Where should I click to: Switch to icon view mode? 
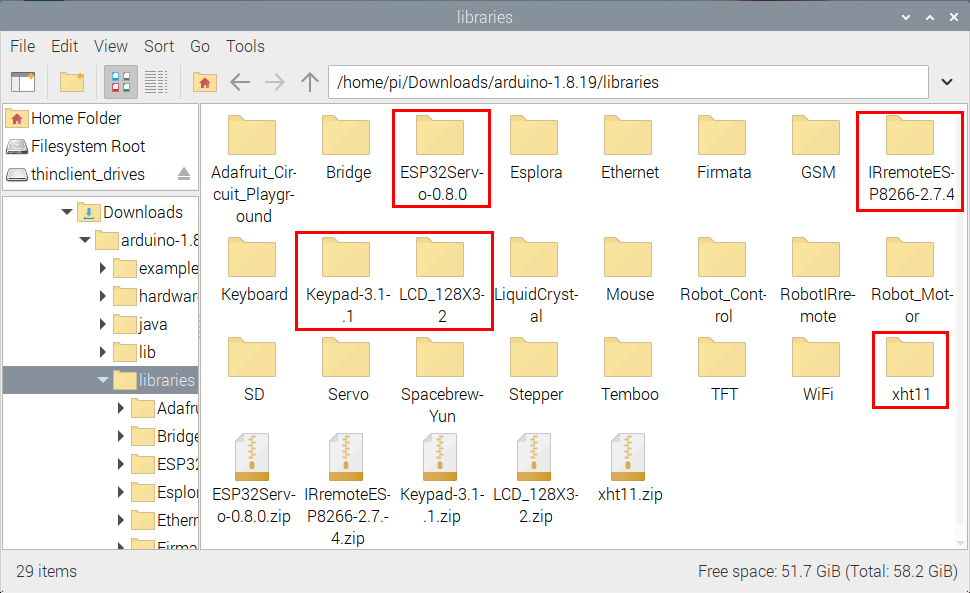(x=121, y=81)
